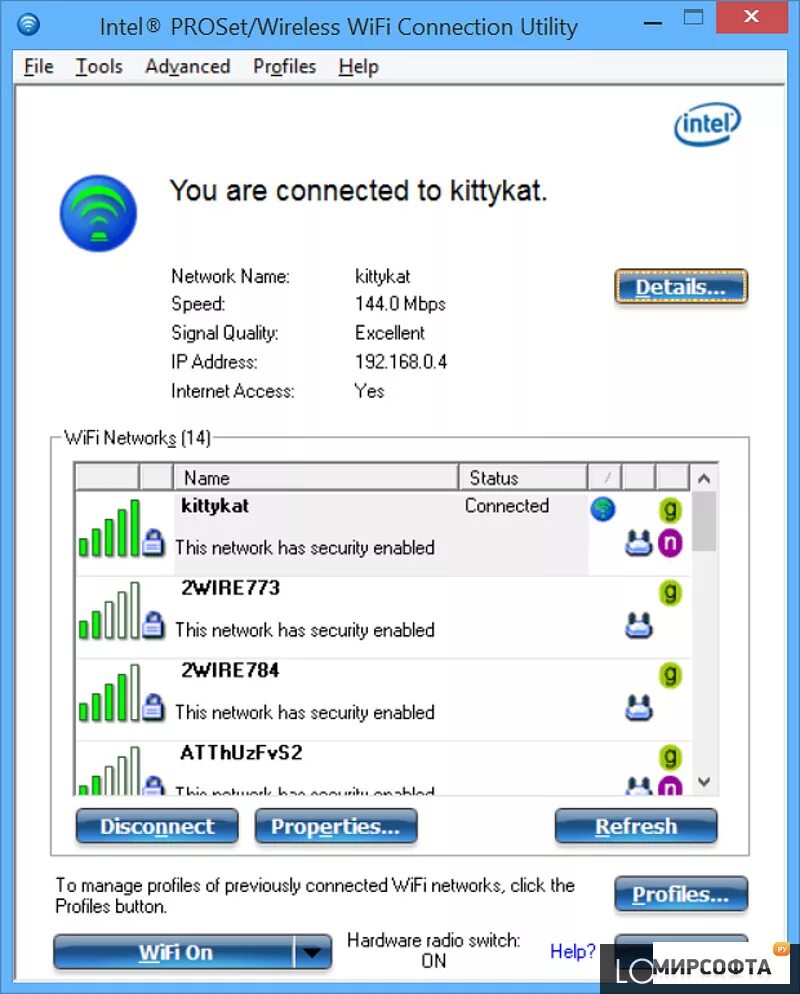Viewport: 800px width, 994px height.
Task: Click ATThUzFvS2 green g band icon
Action: click(x=670, y=757)
